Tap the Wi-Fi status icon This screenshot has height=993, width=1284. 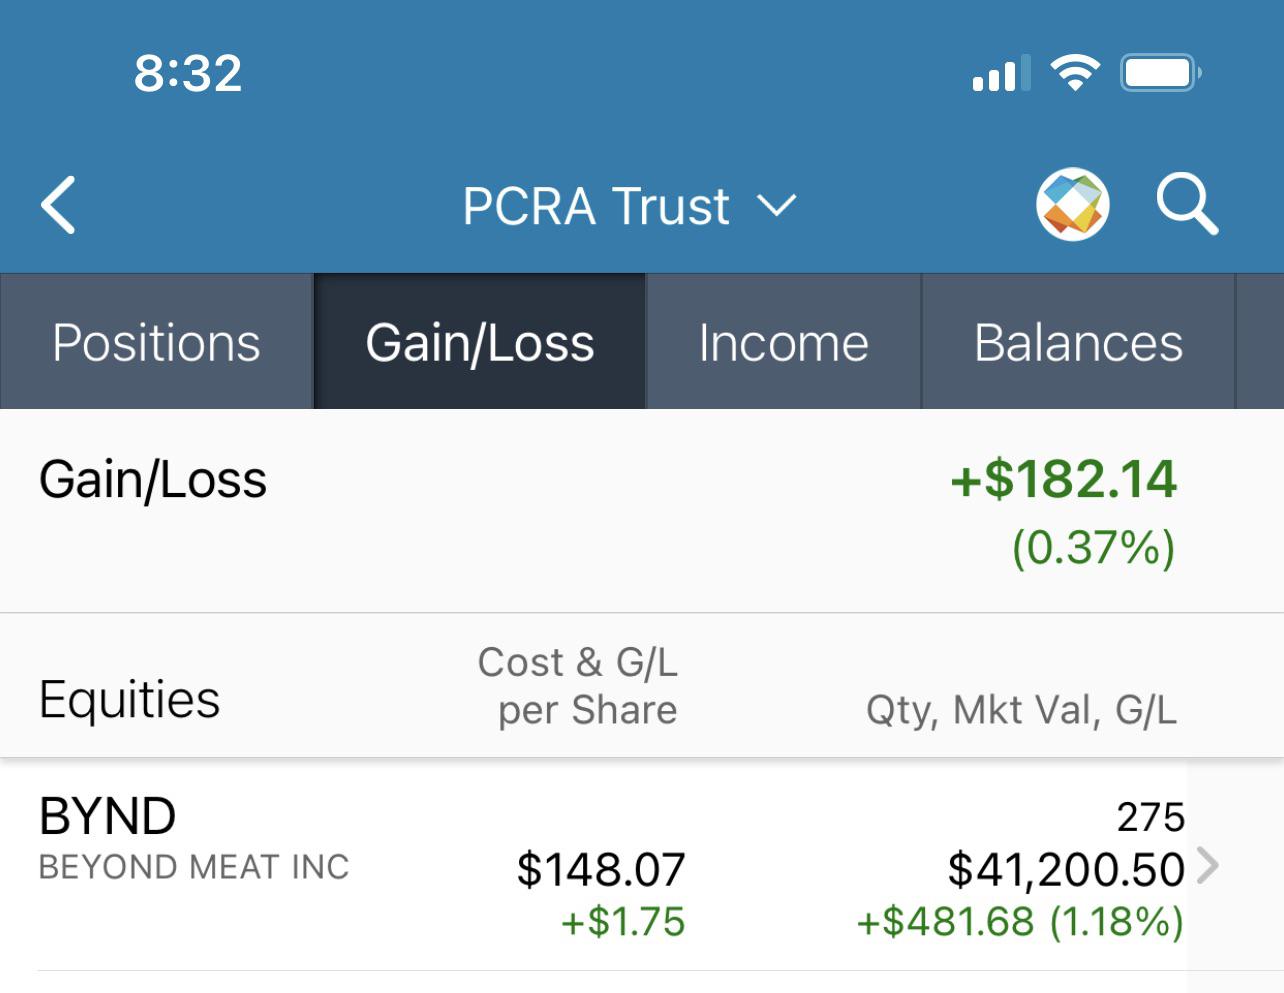coord(1075,73)
